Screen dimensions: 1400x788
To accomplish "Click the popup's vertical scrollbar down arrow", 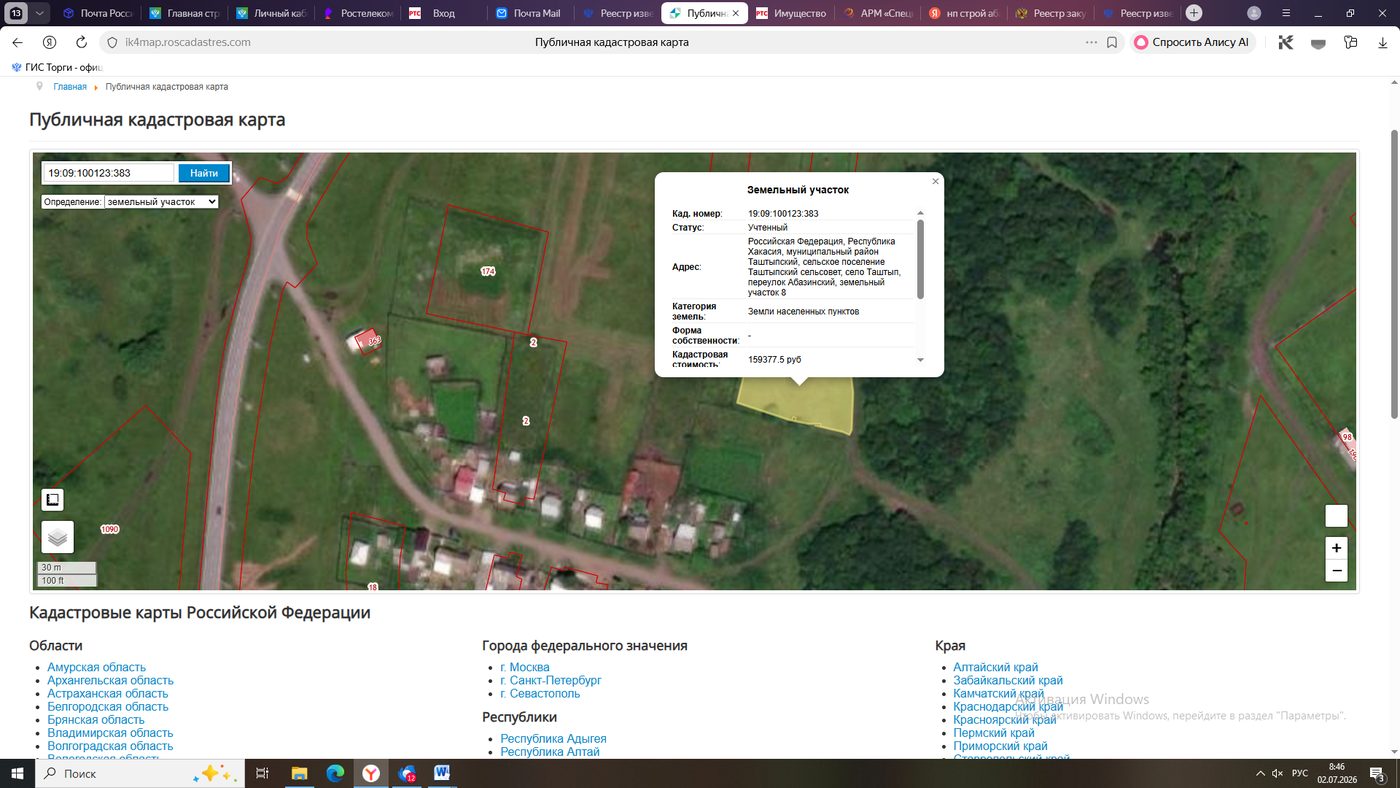I will pos(920,360).
